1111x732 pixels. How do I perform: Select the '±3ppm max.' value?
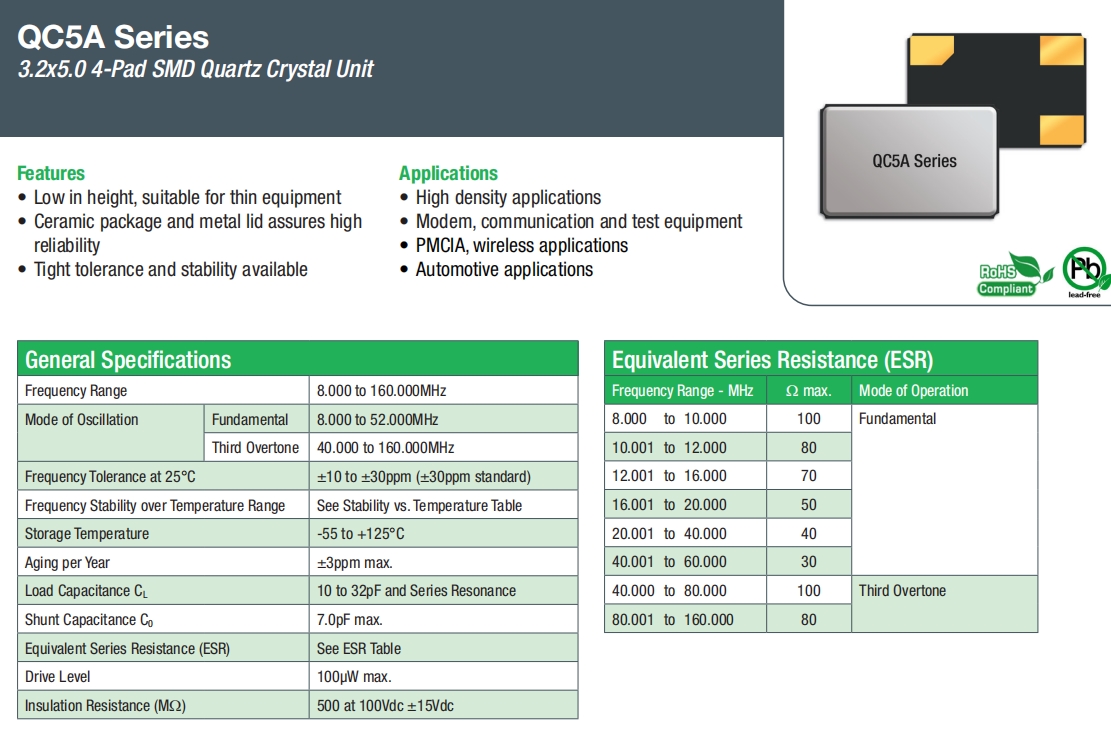coord(354,563)
